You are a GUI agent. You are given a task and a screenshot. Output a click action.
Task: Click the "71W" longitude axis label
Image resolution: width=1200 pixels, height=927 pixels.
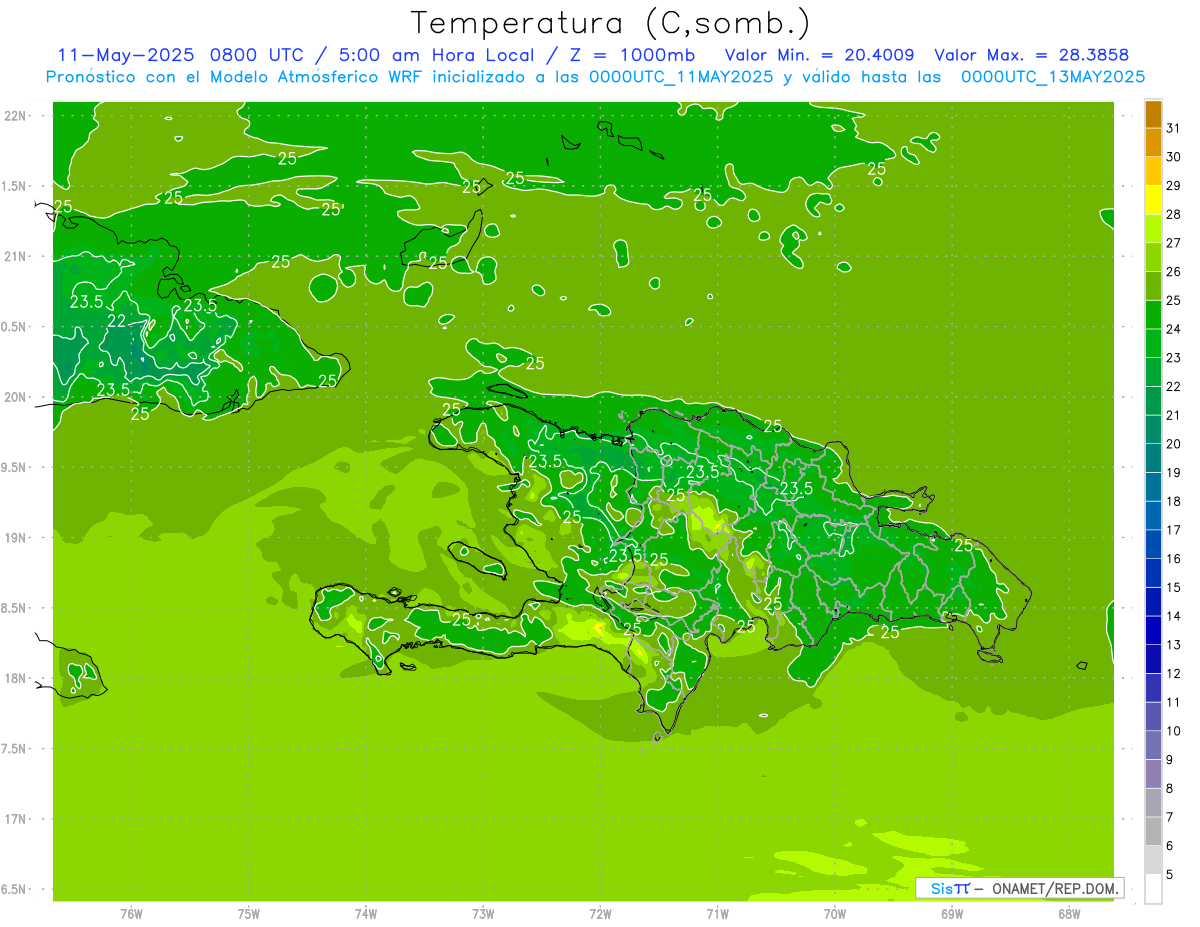717,913
